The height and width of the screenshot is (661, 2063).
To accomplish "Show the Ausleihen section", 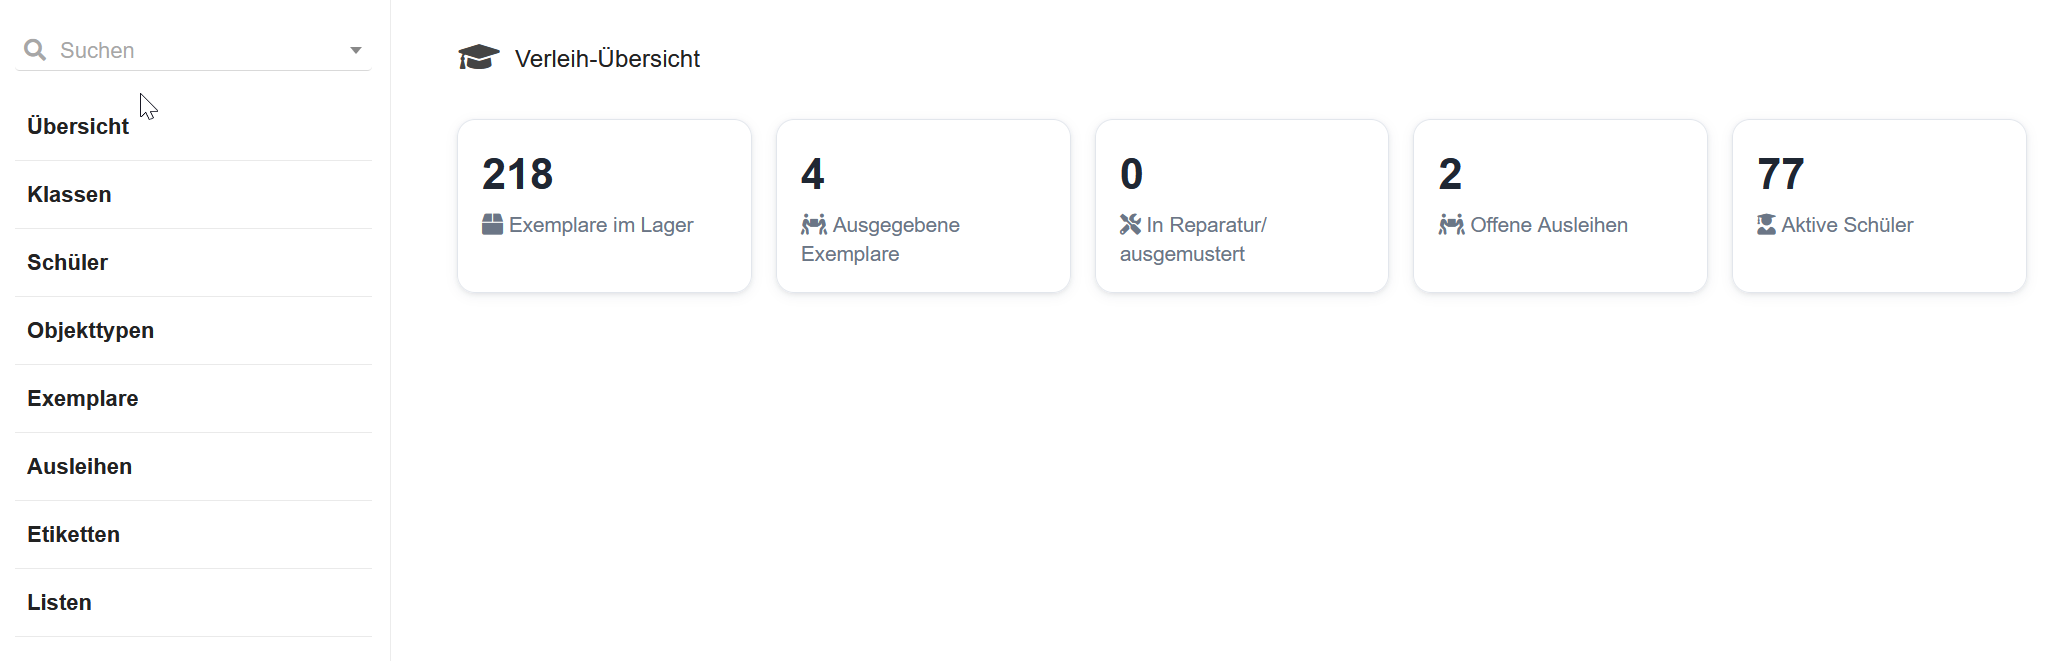I will tap(79, 466).
